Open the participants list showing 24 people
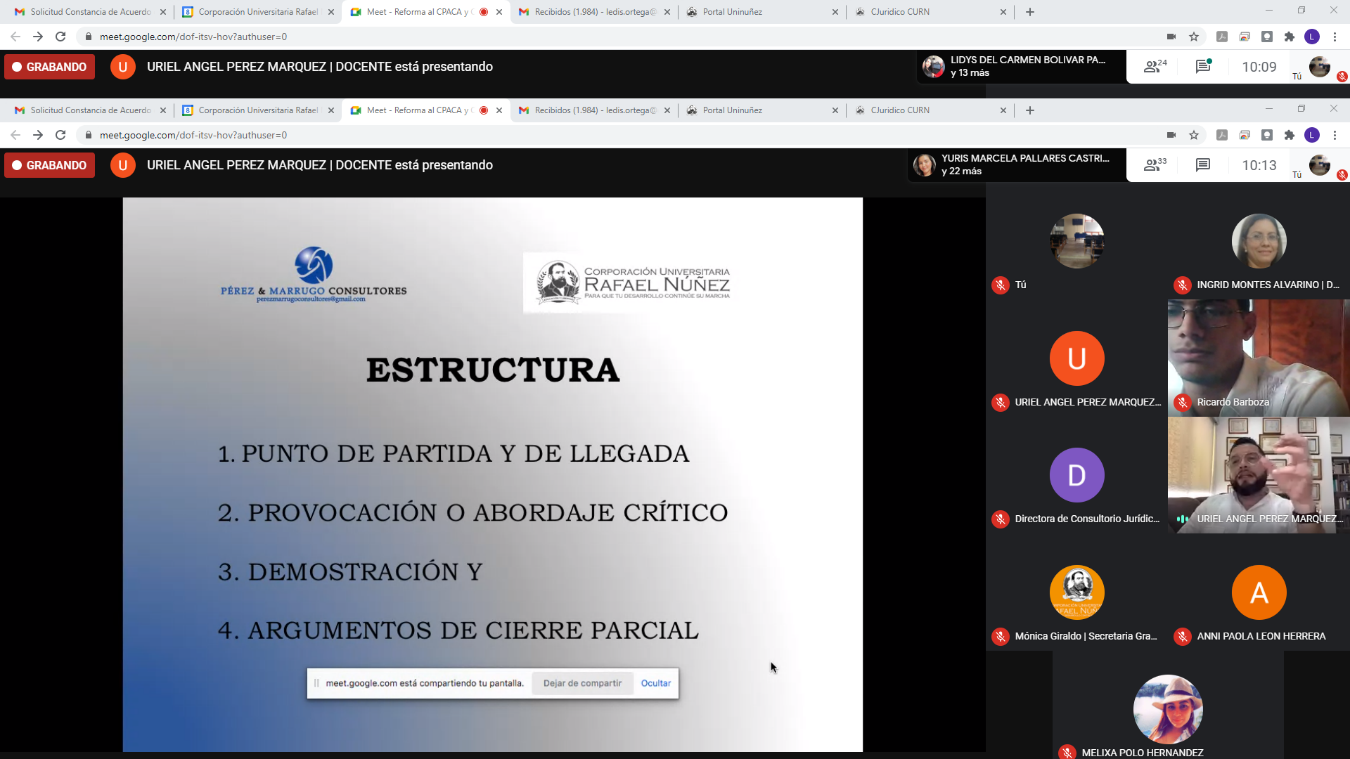 1155,67
